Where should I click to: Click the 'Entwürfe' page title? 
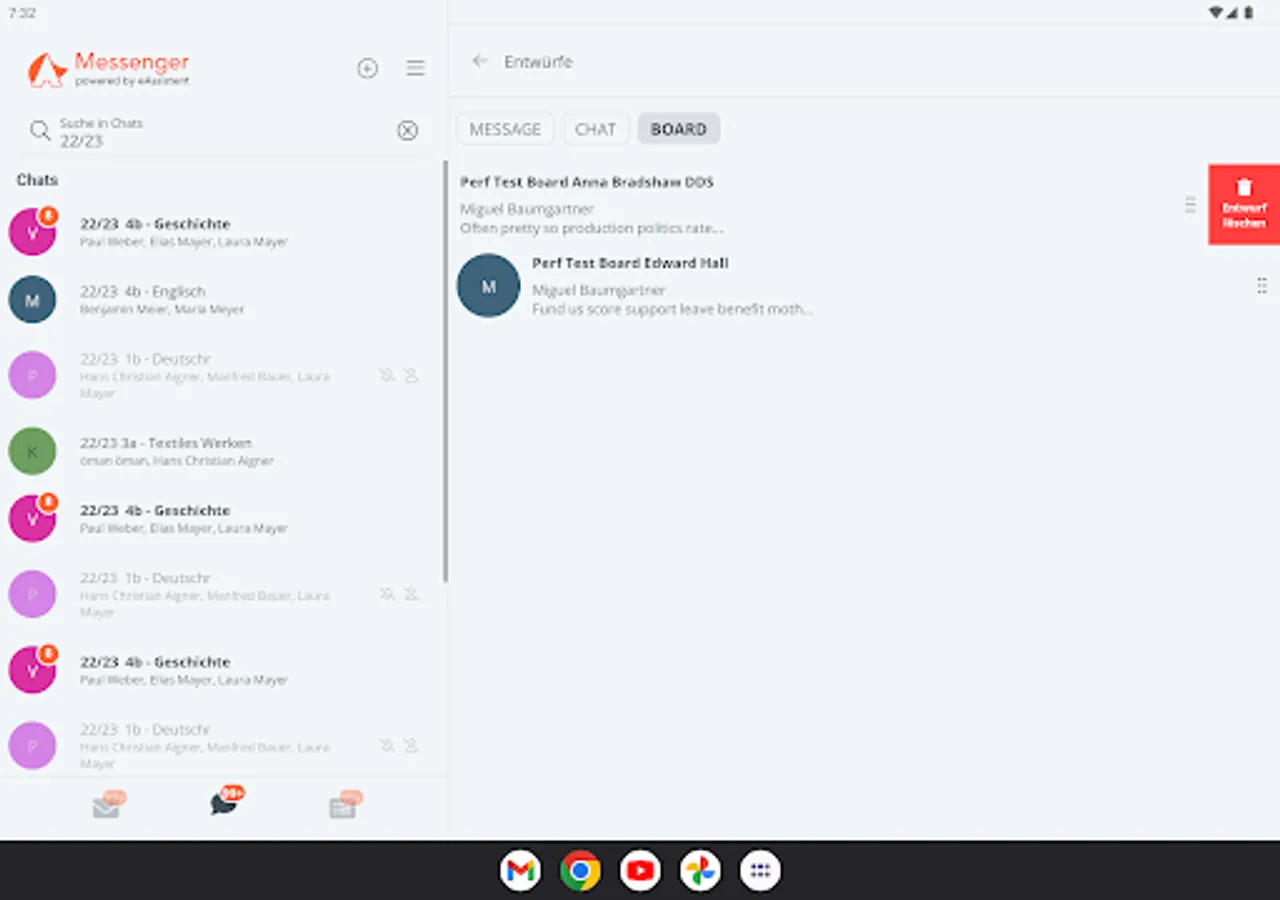(x=538, y=62)
